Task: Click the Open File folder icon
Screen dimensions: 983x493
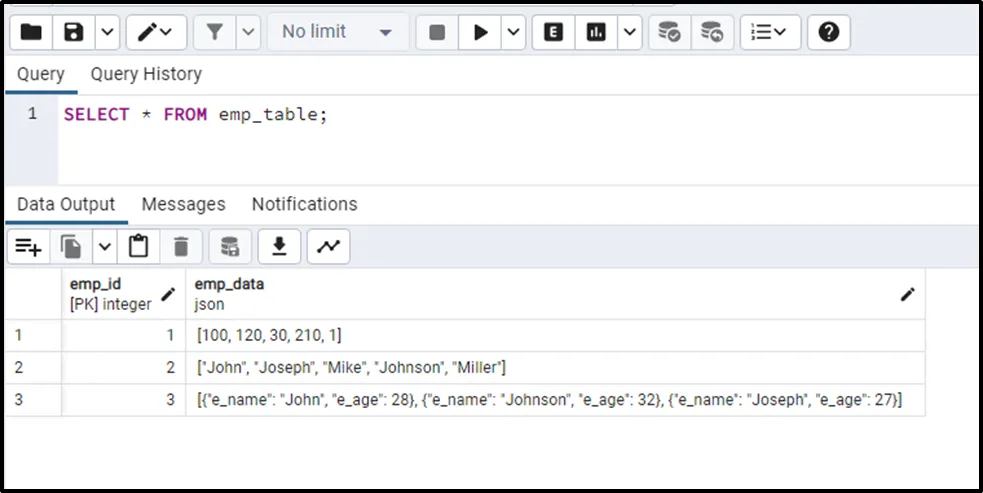Action: [x=31, y=32]
